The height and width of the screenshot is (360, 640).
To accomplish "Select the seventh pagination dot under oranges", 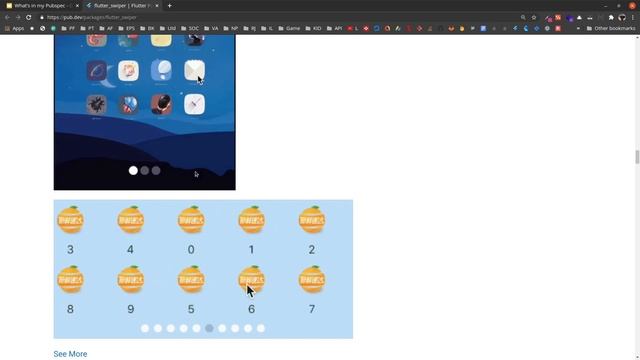I will (222, 328).
